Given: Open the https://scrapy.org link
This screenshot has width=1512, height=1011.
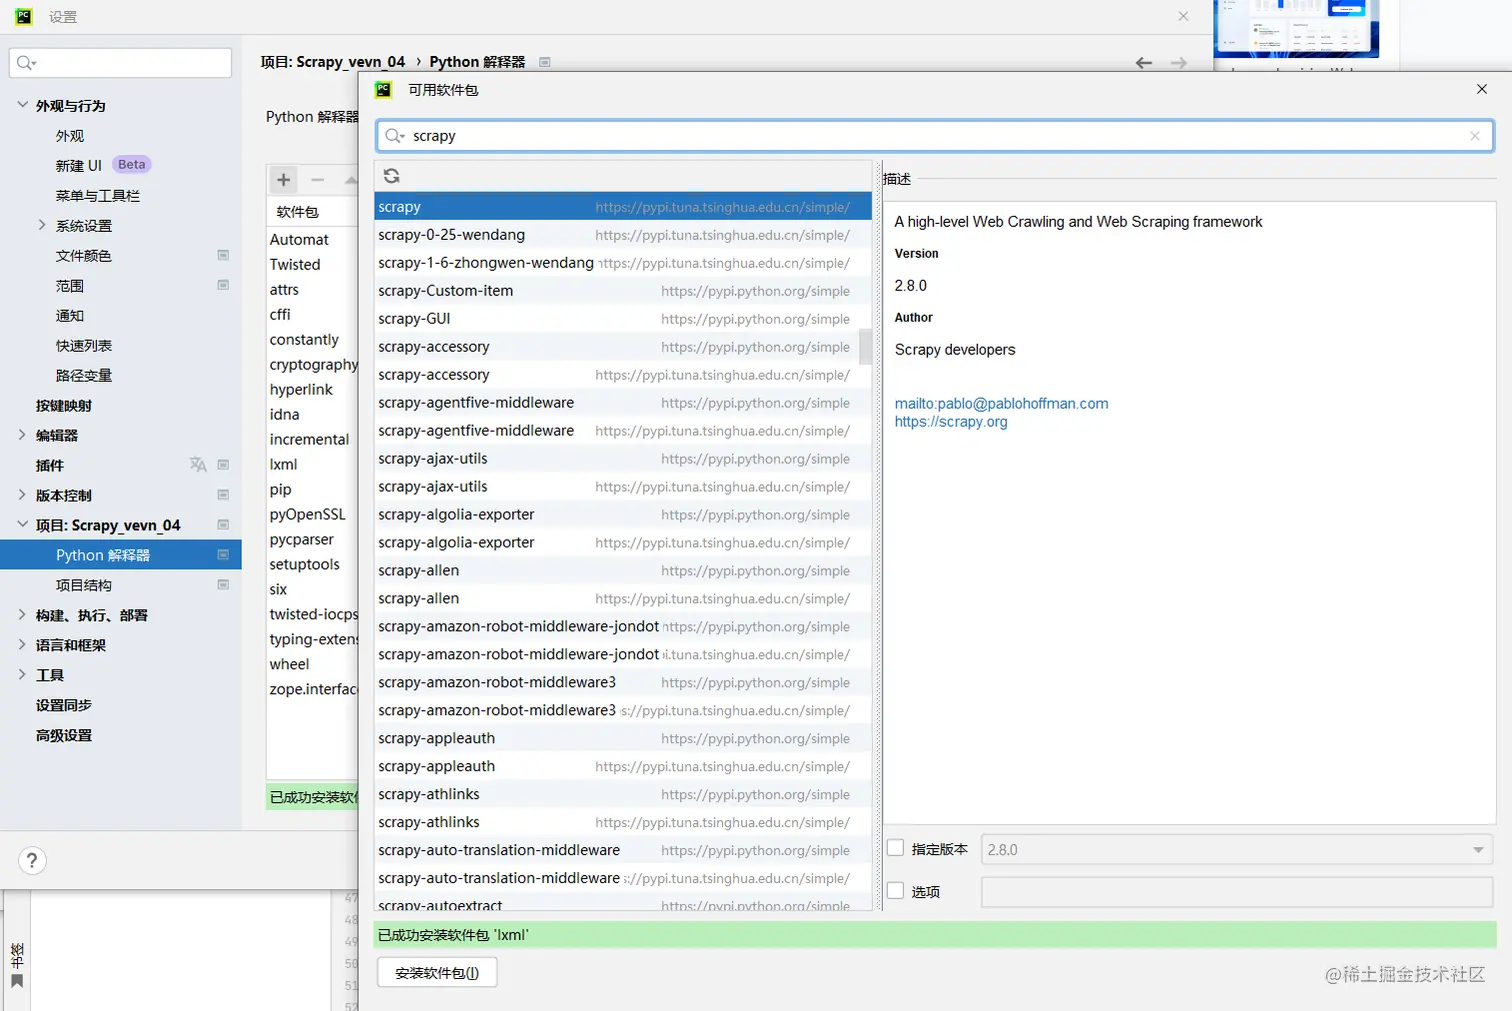Looking at the screenshot, I should click(x=951, y=422).
